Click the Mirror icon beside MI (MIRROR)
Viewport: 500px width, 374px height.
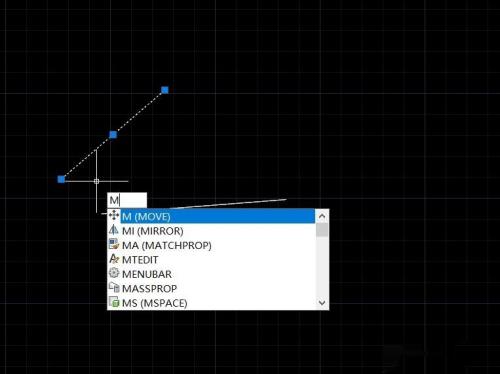[x=114, y=229]
